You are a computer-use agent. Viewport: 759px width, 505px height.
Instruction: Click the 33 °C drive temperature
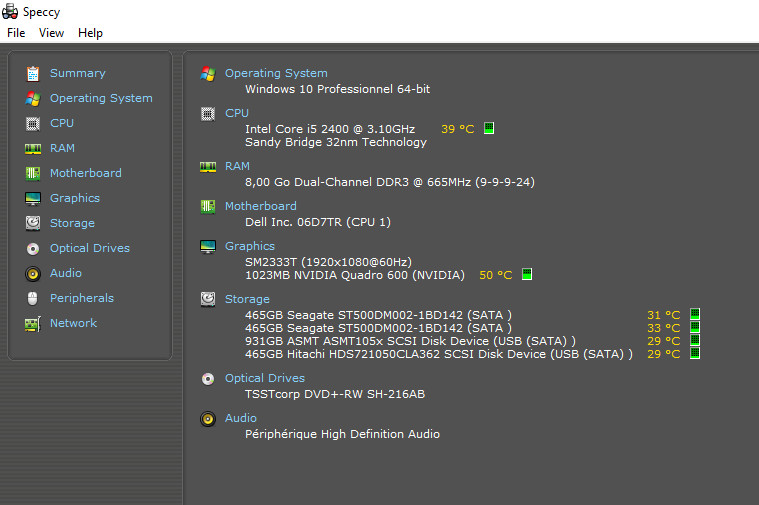[664, 328]
